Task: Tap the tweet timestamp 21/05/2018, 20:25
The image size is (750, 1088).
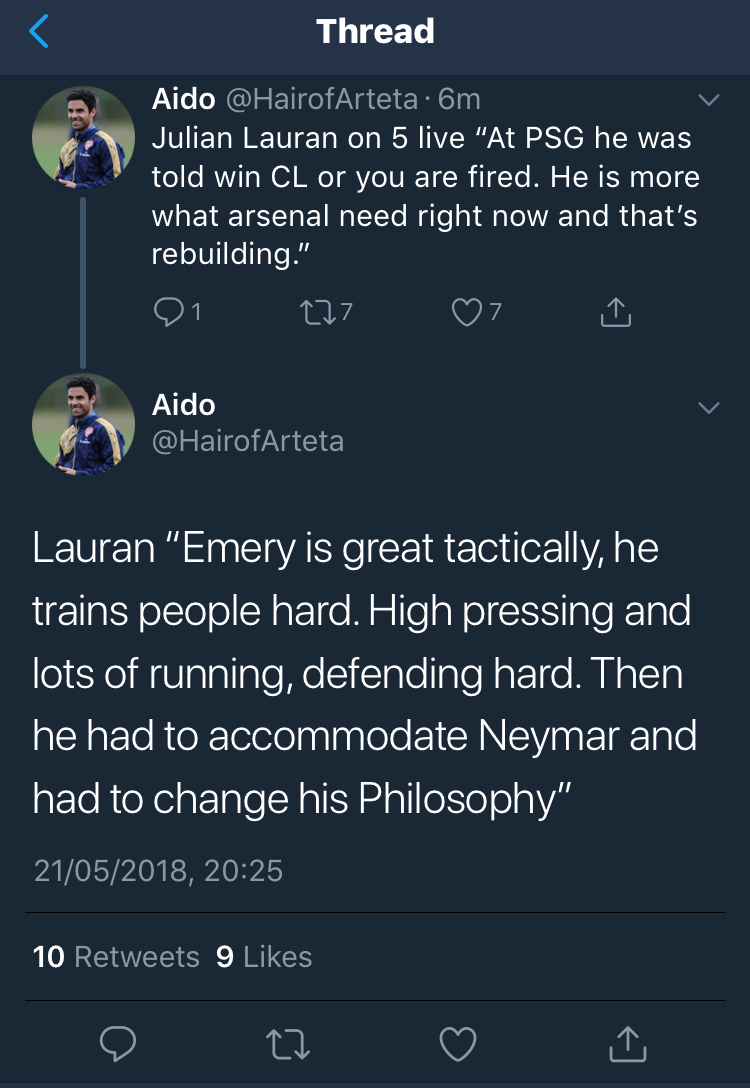Action: click(x=158, y=871)
